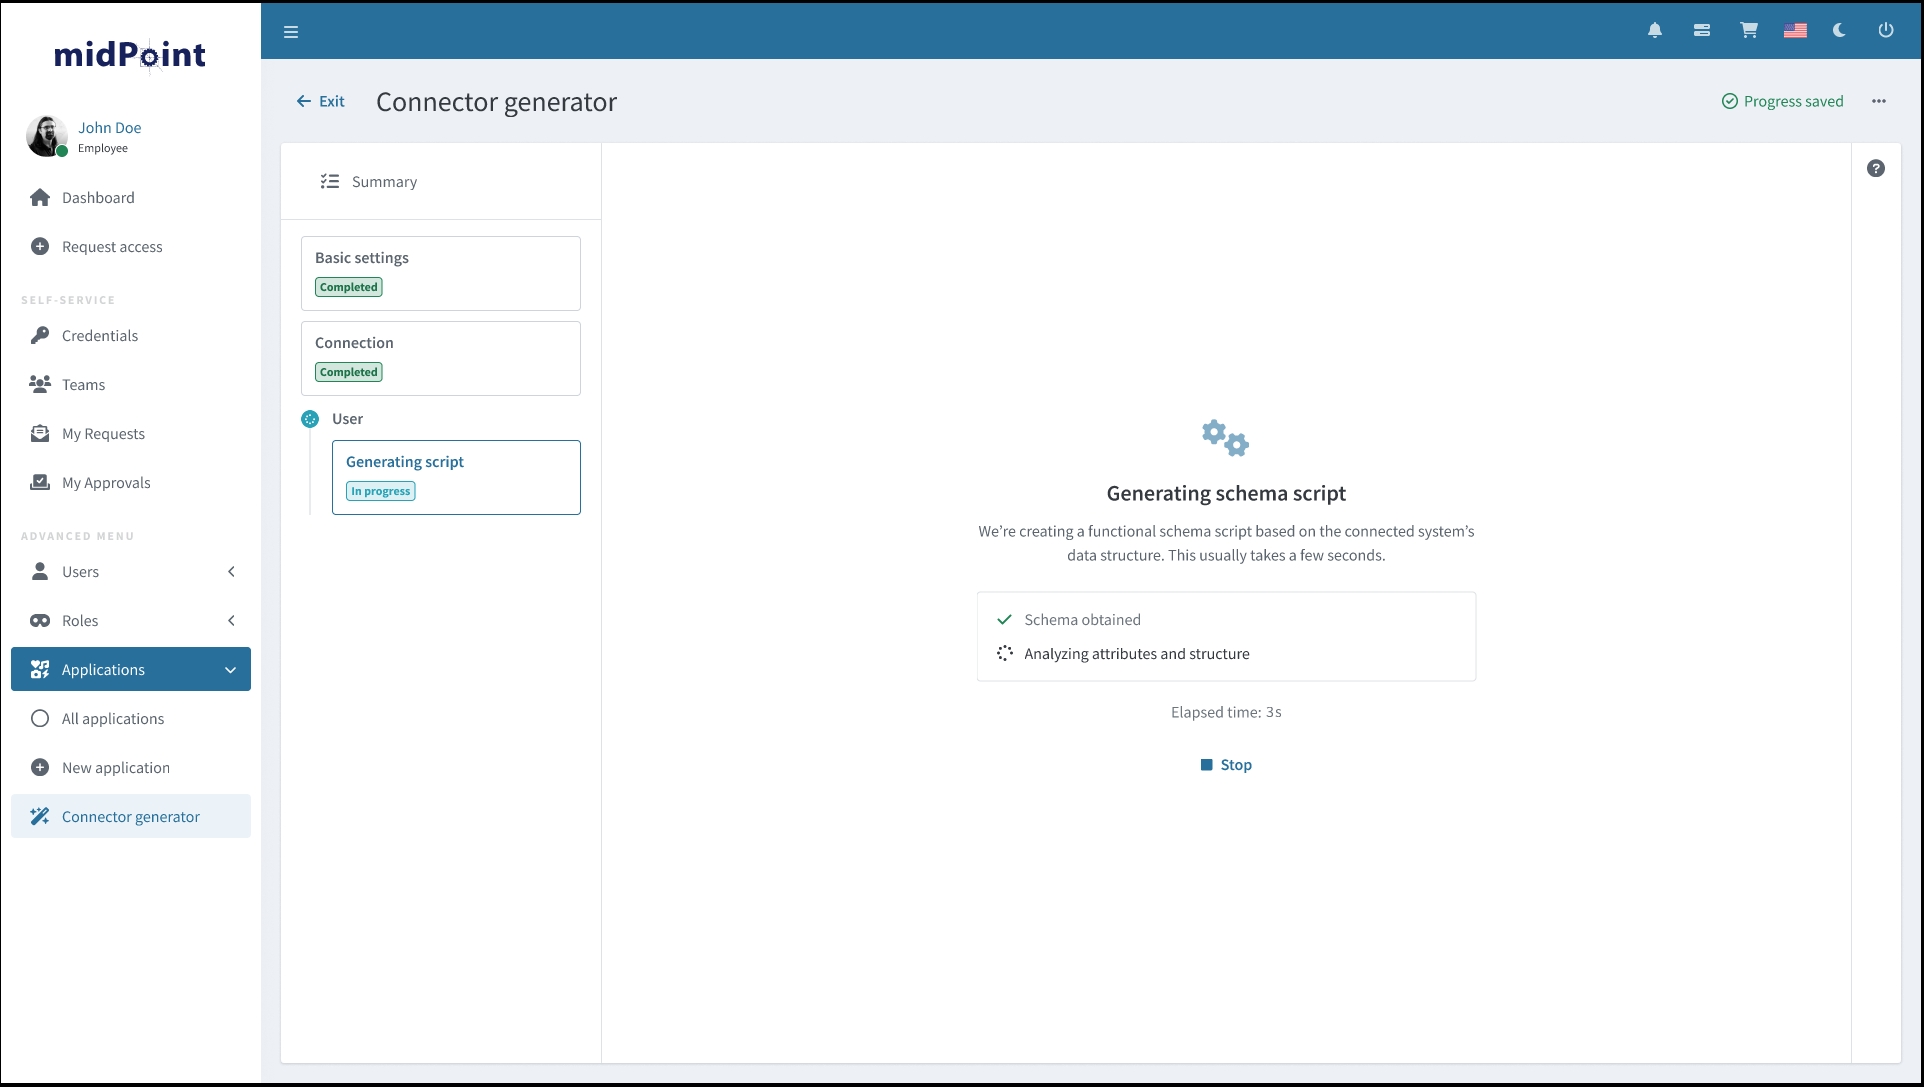Click the US flag language selector
Screen dimensions: 1924x1087
pos(1795,31)
